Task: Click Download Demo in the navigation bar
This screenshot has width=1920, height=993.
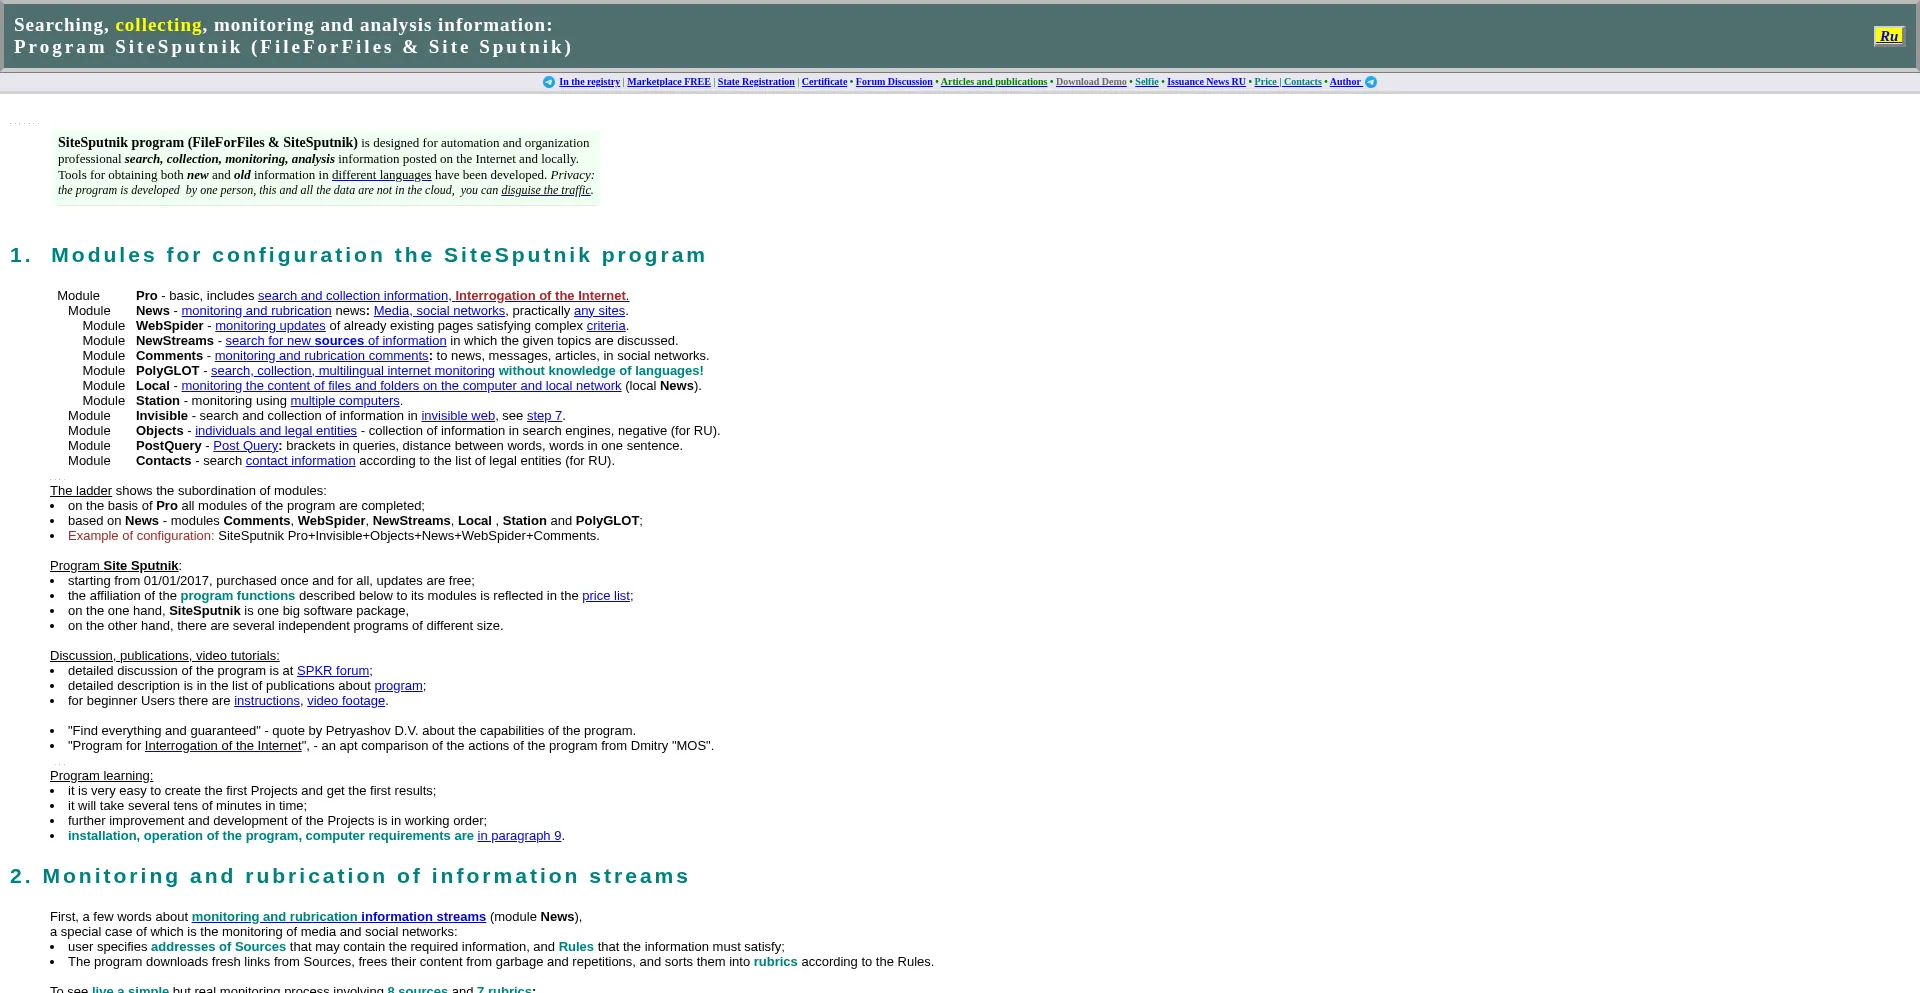Action: click(1091, 82)
